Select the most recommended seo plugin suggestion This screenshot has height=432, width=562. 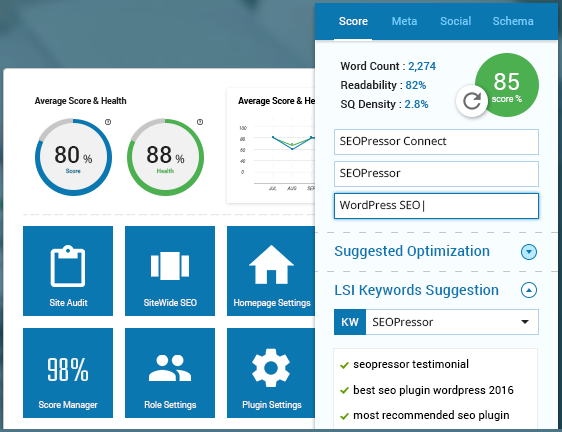click(431, 415)
